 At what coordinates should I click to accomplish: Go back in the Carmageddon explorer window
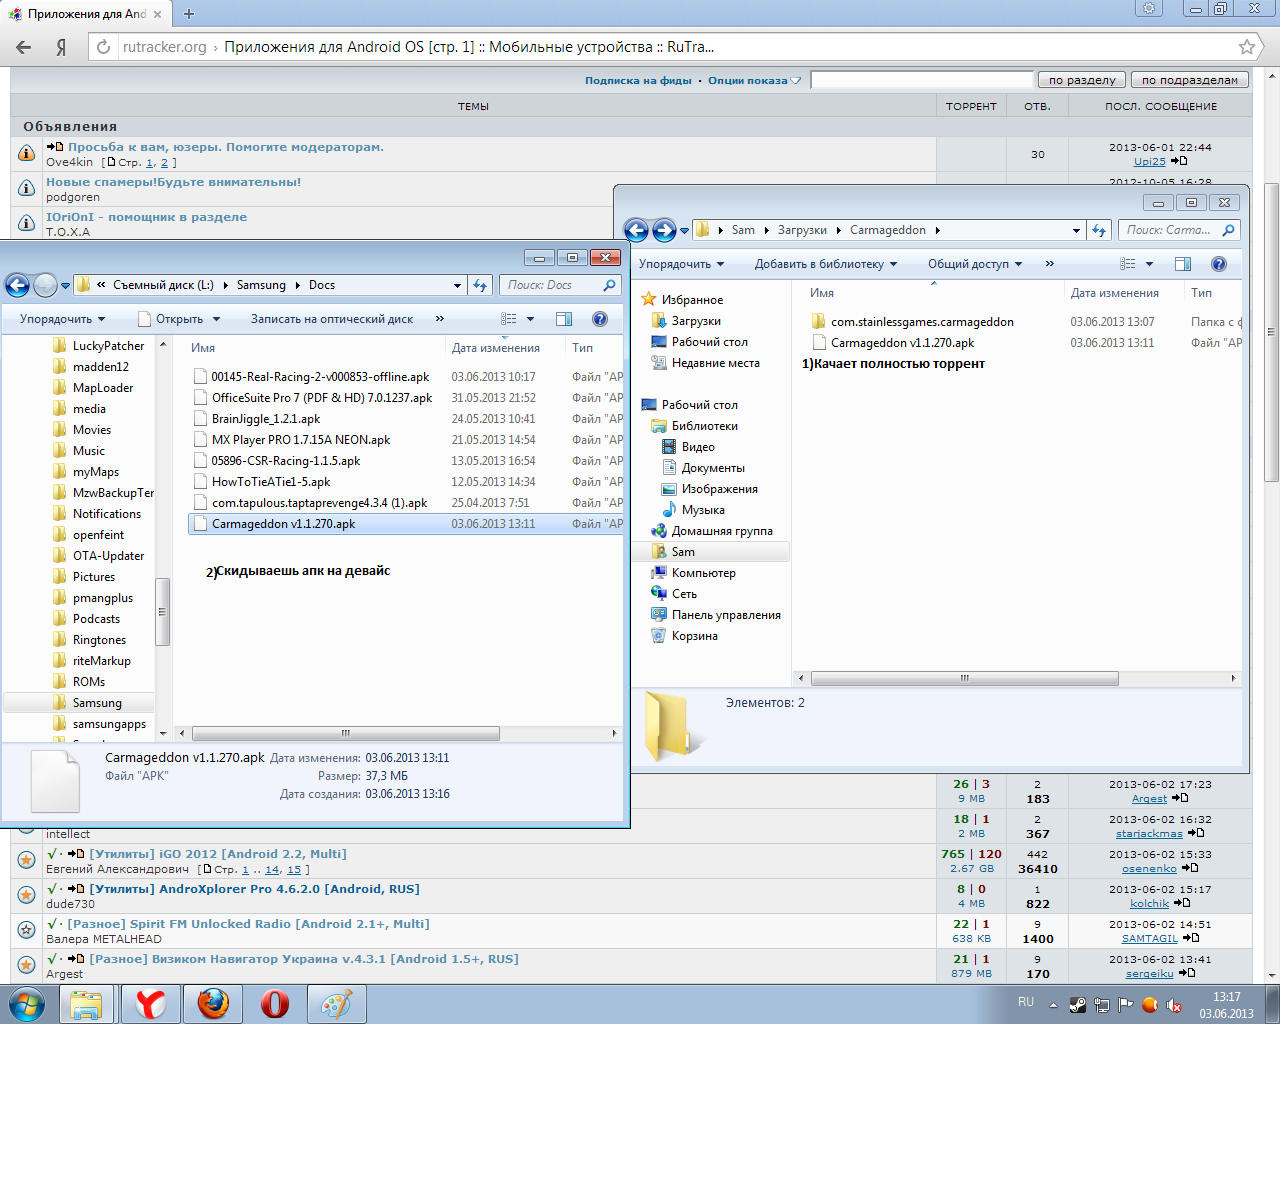(636, 230)
